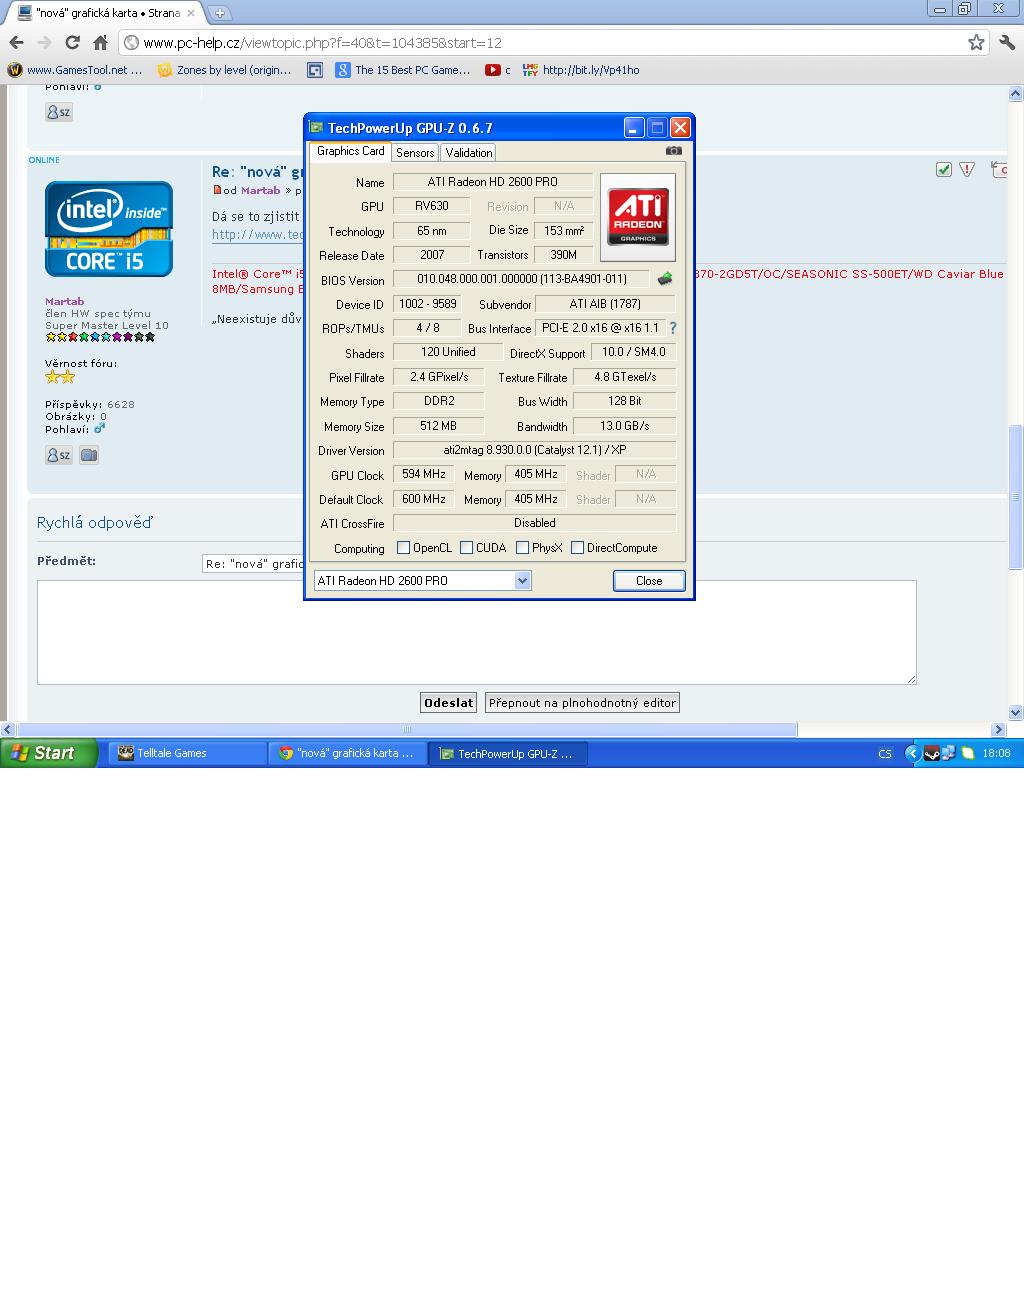The height and width of the screenshot is (1296, 1024).
Task: Open The 15 Best PC Games bookmark
Action: [x=403, y=70]
